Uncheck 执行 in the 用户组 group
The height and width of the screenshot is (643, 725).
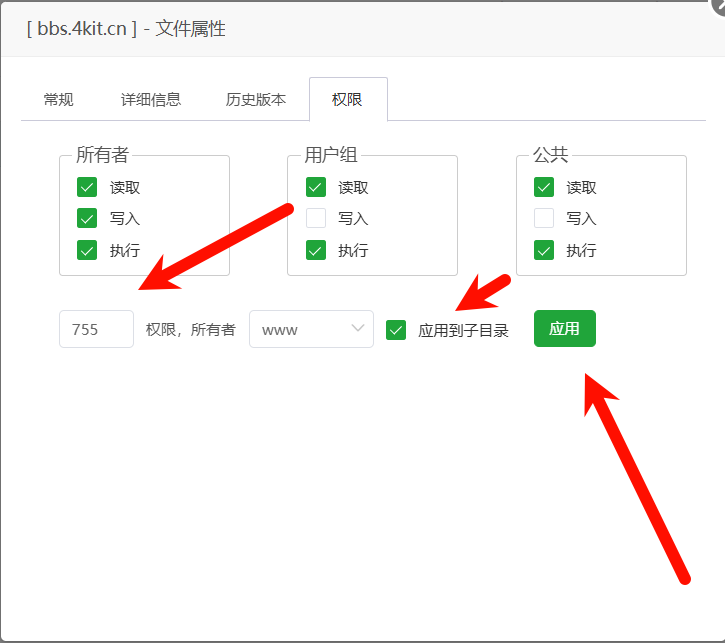click(316, 250)
